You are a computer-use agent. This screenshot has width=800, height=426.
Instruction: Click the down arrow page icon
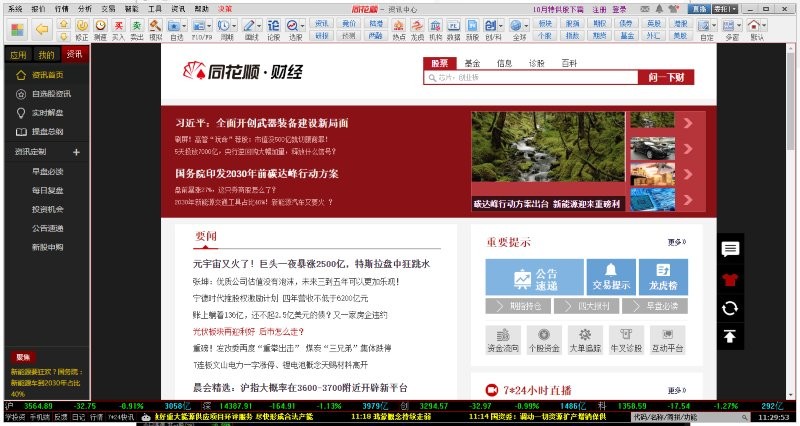click(63, 36)
